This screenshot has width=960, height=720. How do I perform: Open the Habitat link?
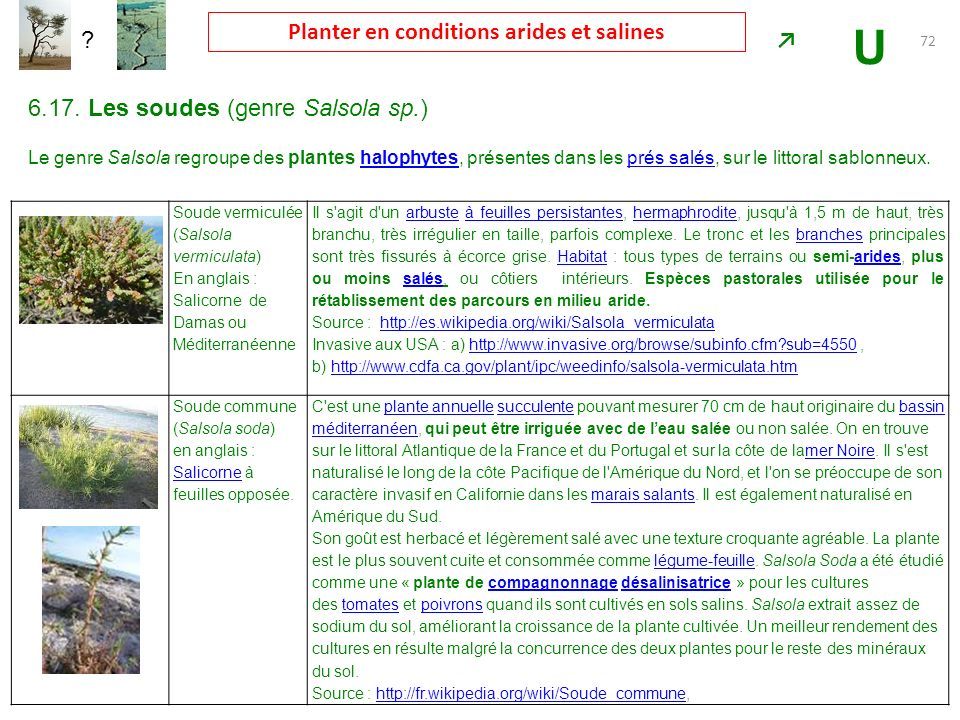[582, 257]
